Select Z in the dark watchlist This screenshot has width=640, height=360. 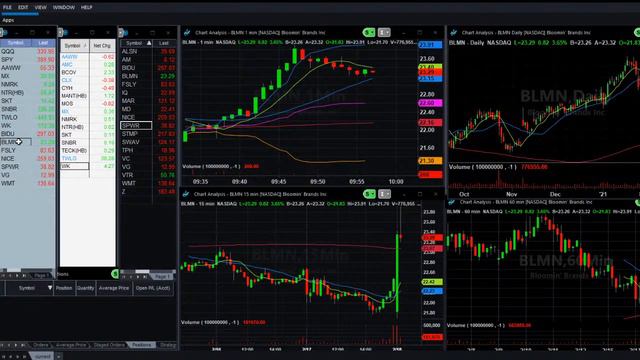(124, 191)
